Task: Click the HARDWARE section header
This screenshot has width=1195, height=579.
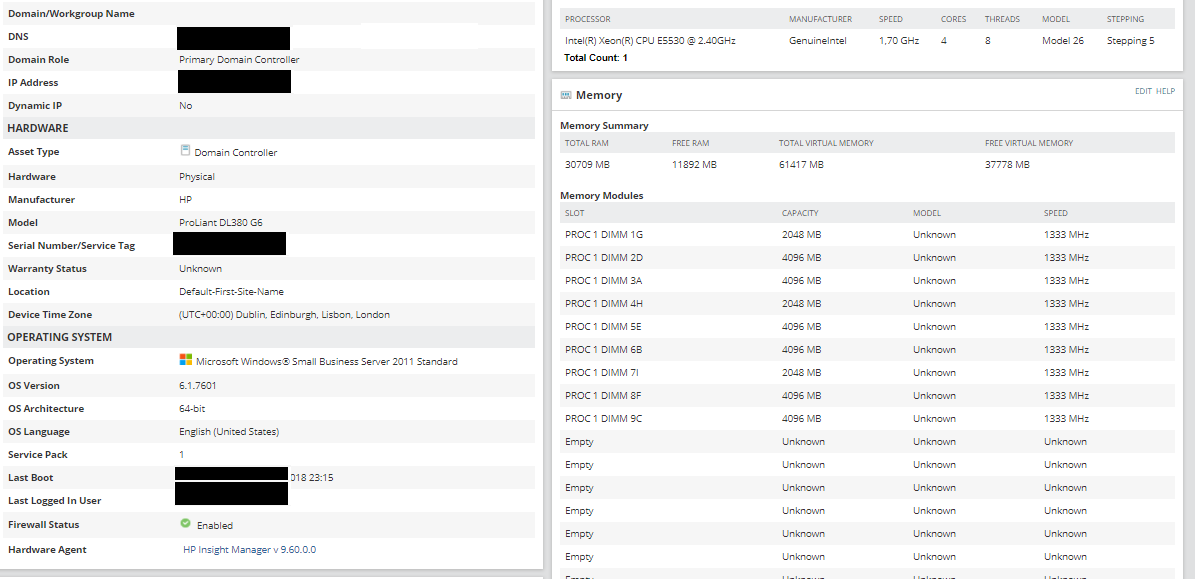Action: coord(38,128)
